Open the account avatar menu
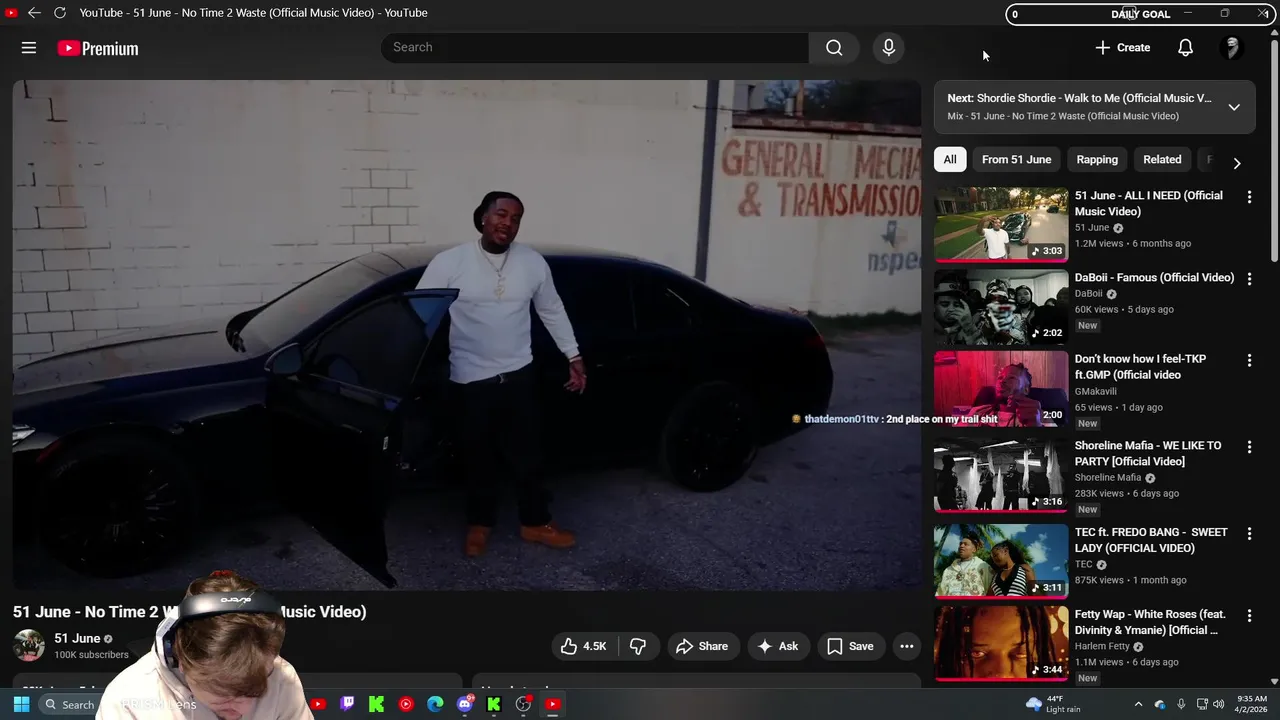The image size is (1280, 720). pyautogui.click(x=1232, y=47)
